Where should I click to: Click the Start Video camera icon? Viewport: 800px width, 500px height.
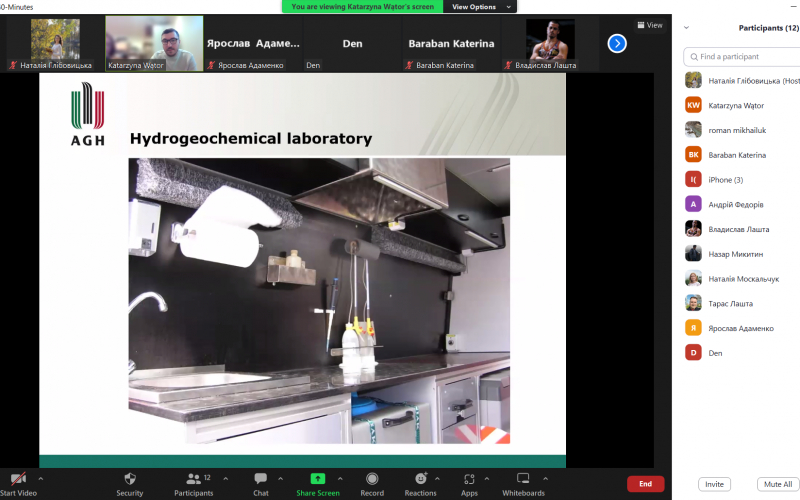click(18, 479)
